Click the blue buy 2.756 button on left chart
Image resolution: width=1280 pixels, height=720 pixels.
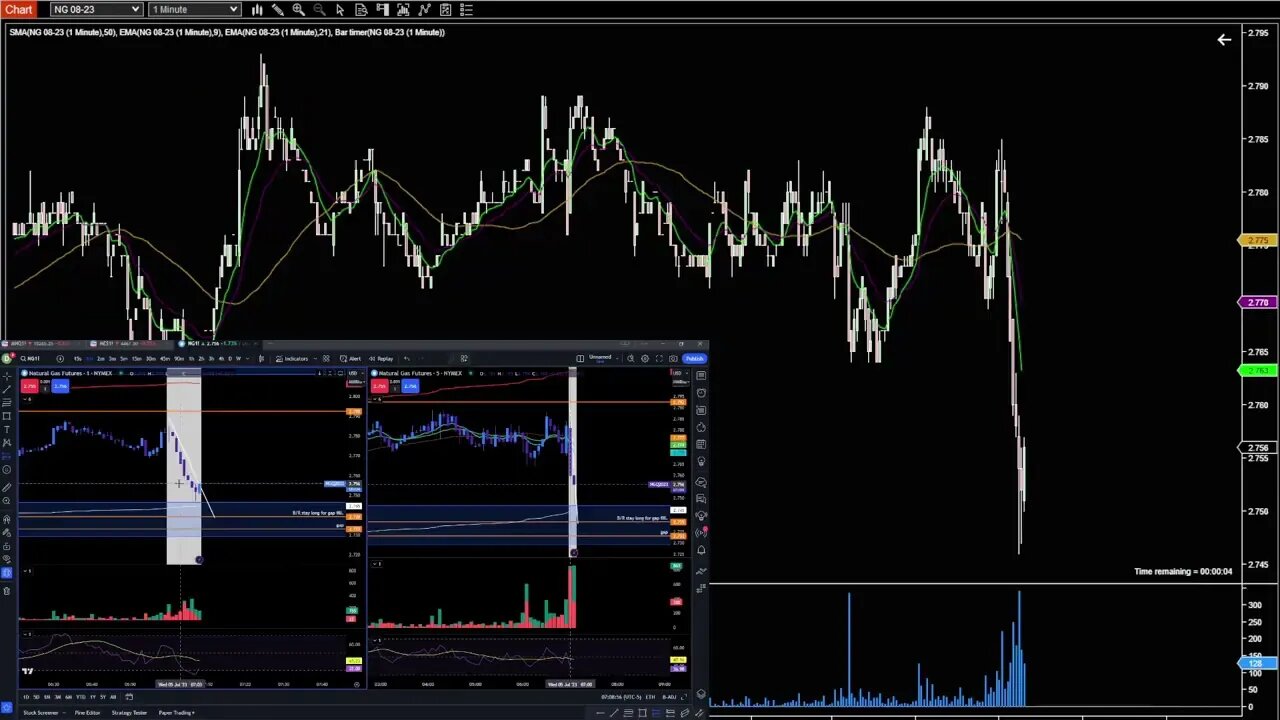point(60,386)
